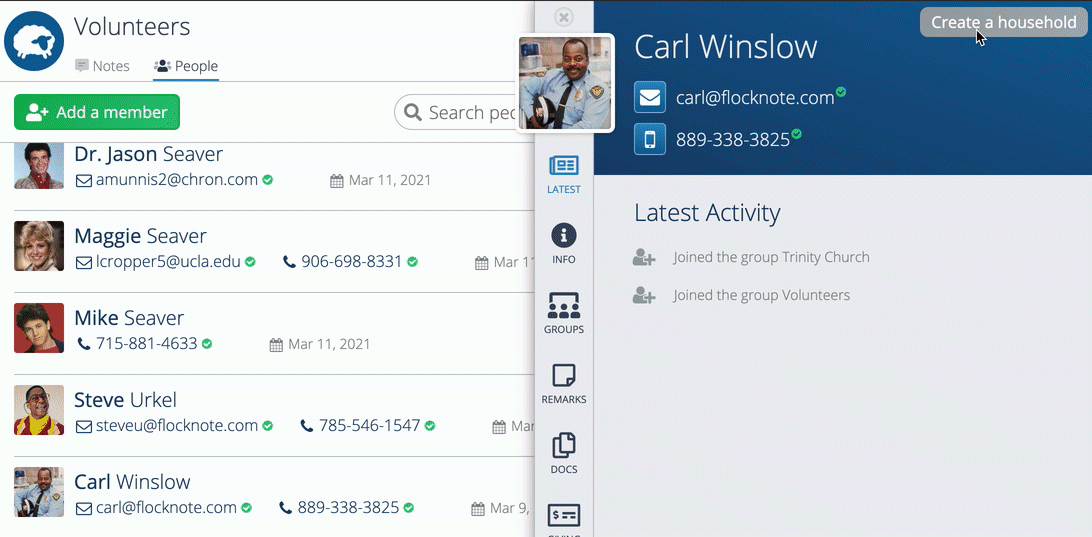The image size is (1092, 537).
Task: Click phone icon beside 715-881-4633
Action: pos(84,343)
